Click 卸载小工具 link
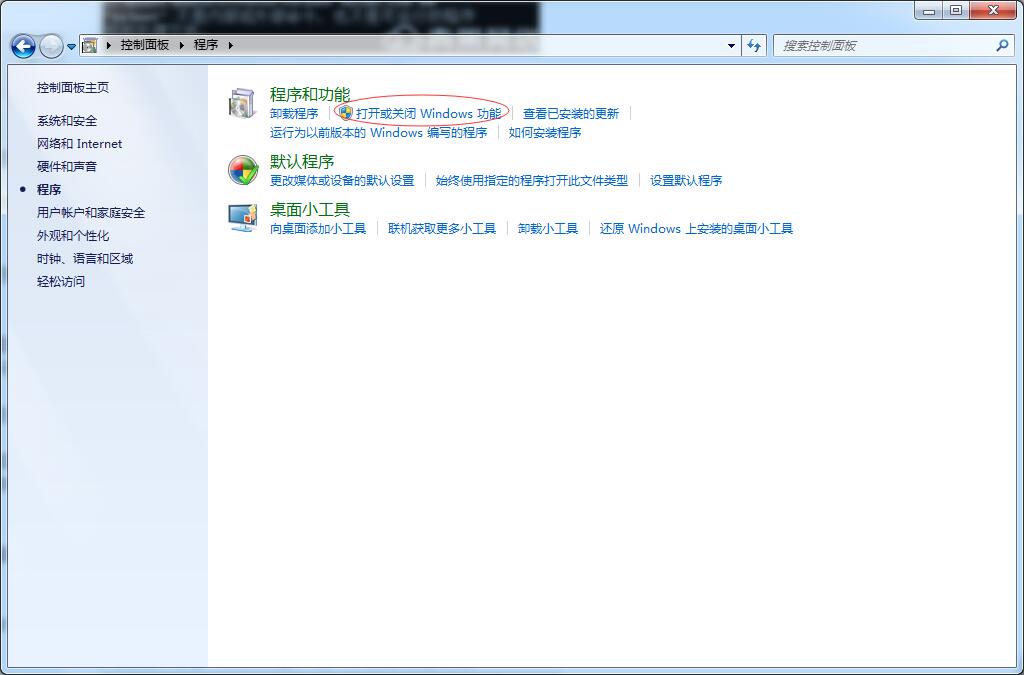Image resolution: width=1024 pixels, height=675 pixels. click(x=548, y=228)
